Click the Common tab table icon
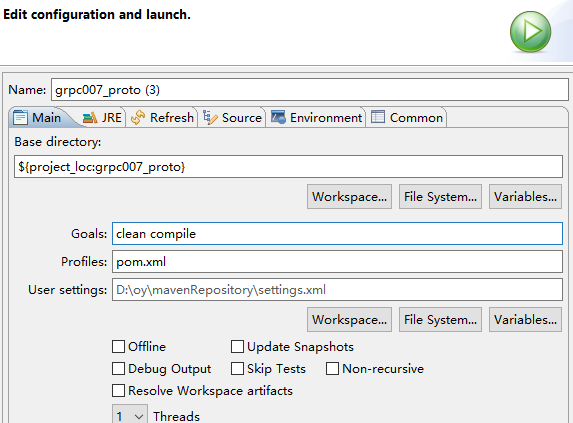573x423 pixels. coord(378,117)
